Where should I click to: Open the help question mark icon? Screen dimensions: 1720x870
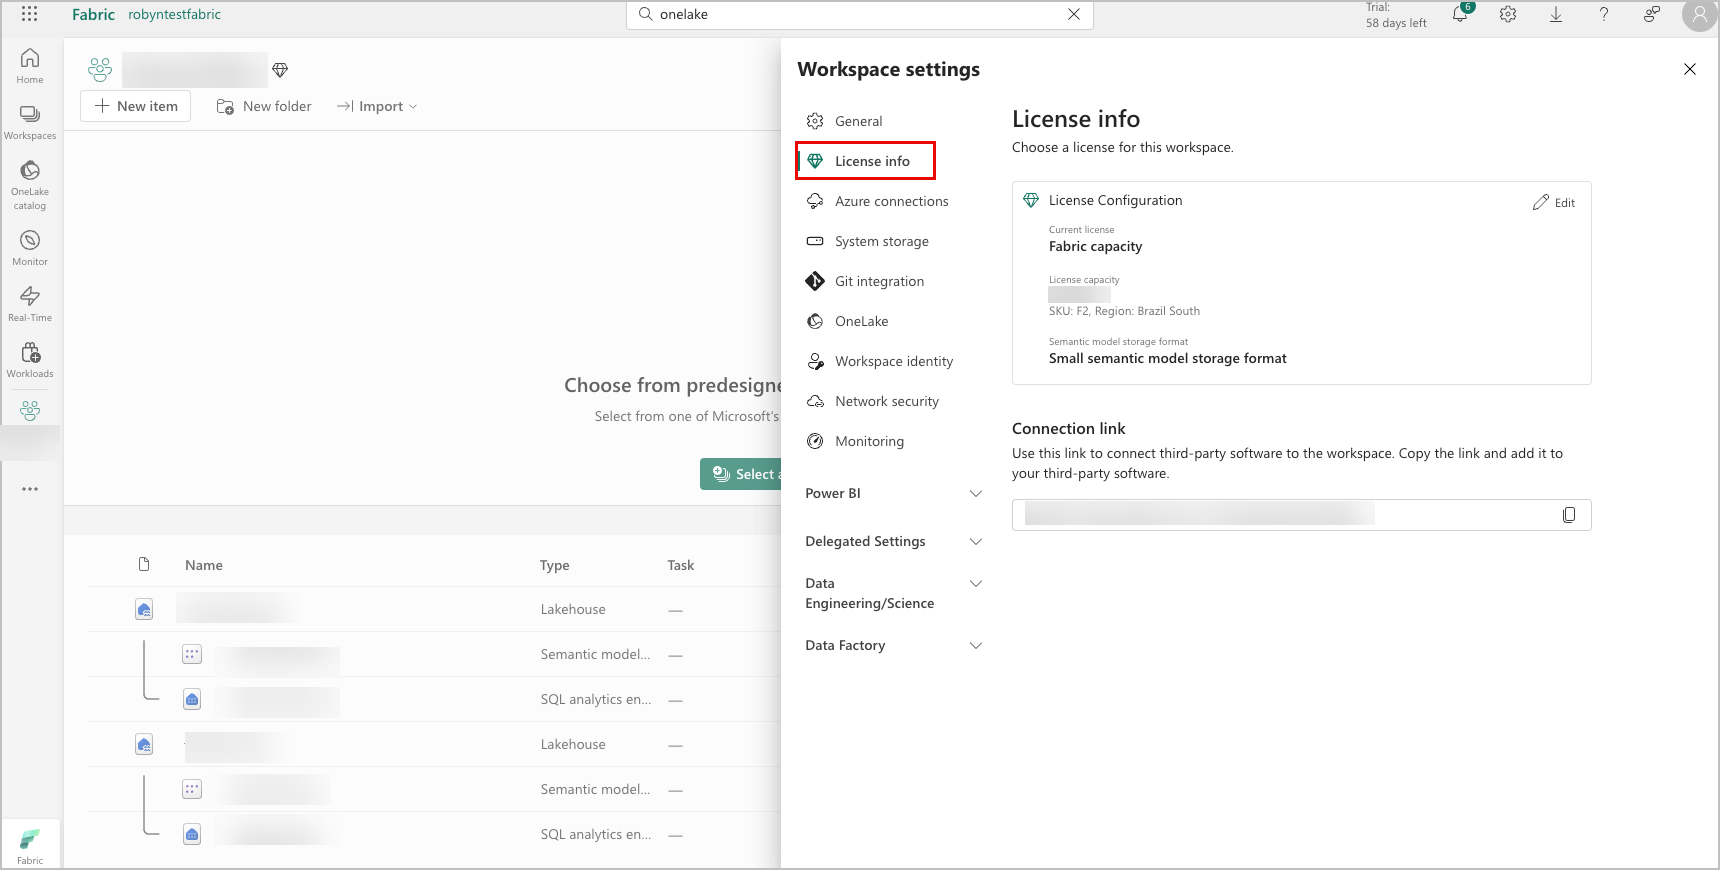pyautogui.click(x=1604, y=14)
